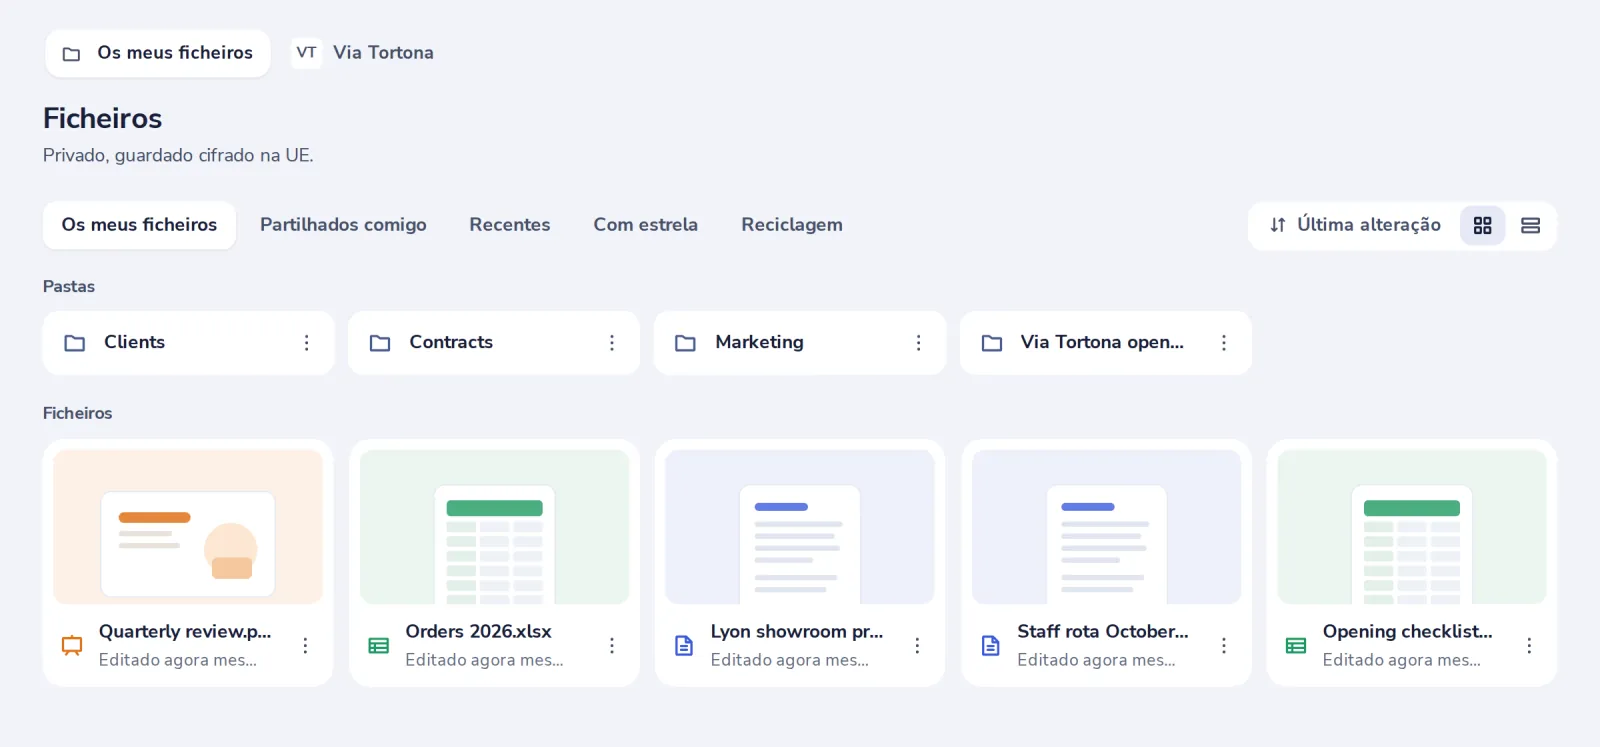
Task: Open options menu for Marketing folder
Action: (918, 343)
